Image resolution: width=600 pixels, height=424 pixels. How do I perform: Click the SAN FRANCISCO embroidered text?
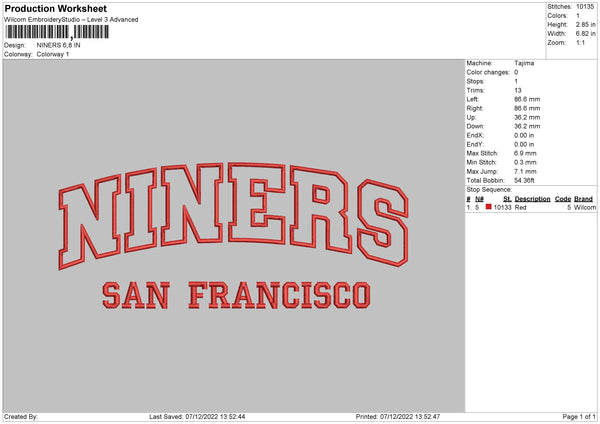tap(236, 295)
